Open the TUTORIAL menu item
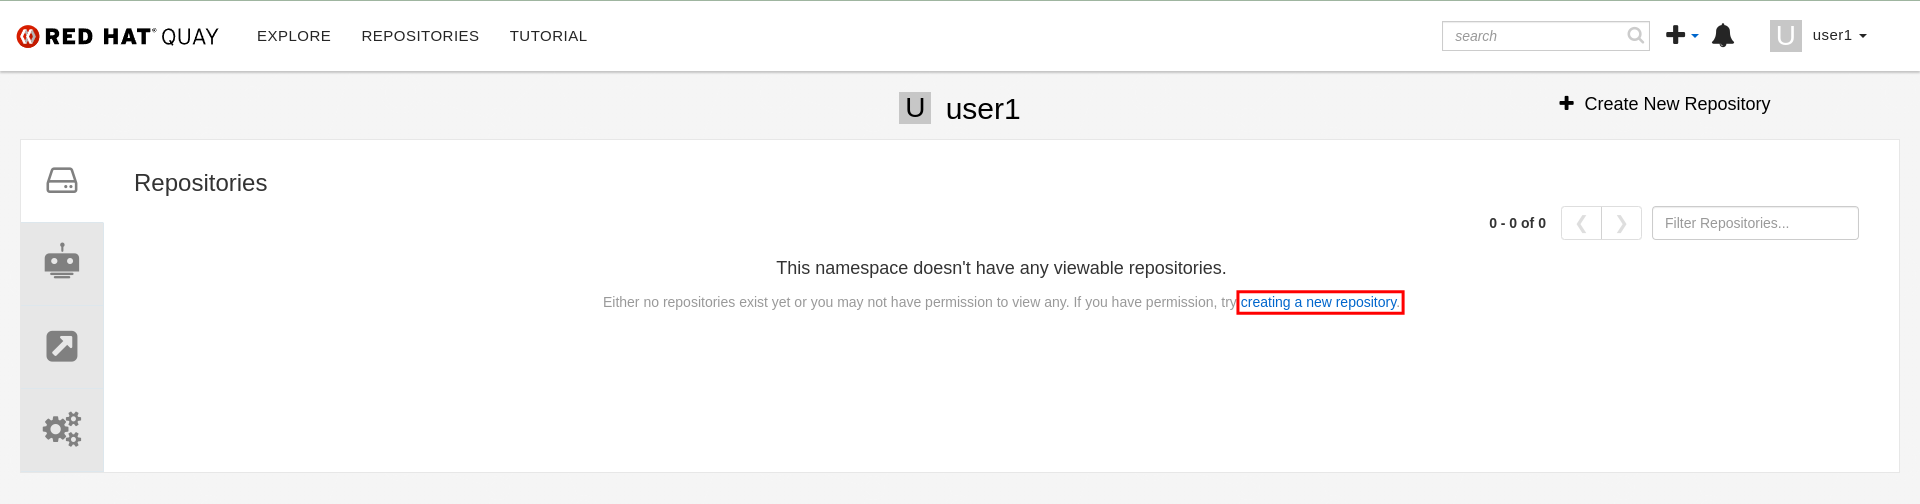This screenshot has height=504, width=1920. pos(548,36)
